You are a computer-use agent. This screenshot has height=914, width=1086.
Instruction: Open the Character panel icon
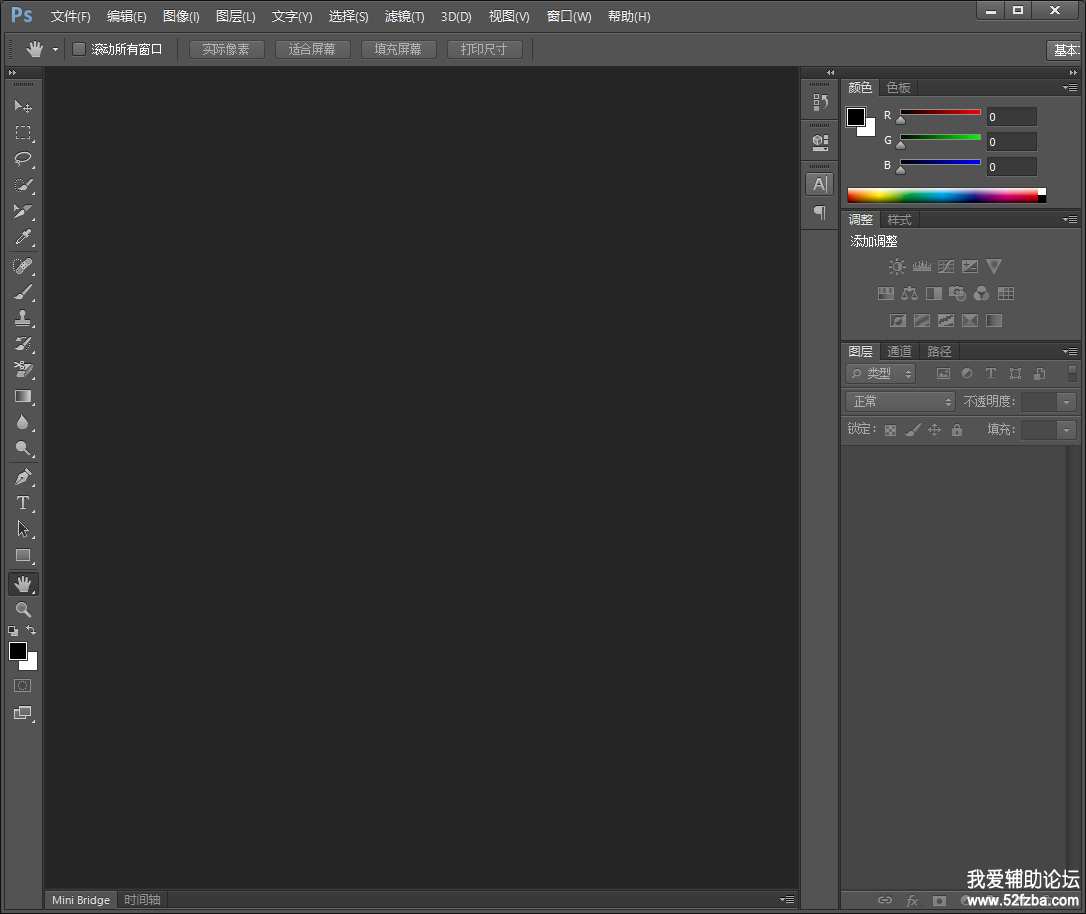[x=820, y=184]
